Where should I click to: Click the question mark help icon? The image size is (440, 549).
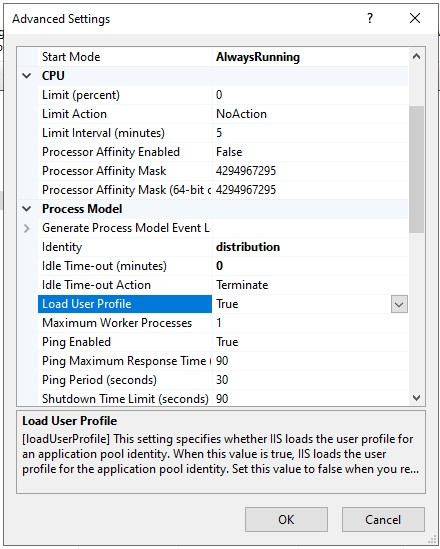(x=370, y=18)
